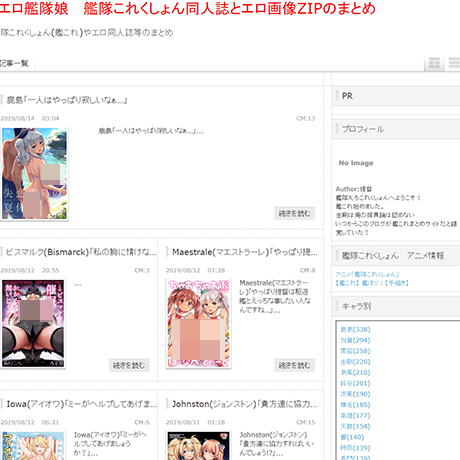This screenshot has height=460, width=460.
Task: Open character category with count (140)
Action: point(352,437)
